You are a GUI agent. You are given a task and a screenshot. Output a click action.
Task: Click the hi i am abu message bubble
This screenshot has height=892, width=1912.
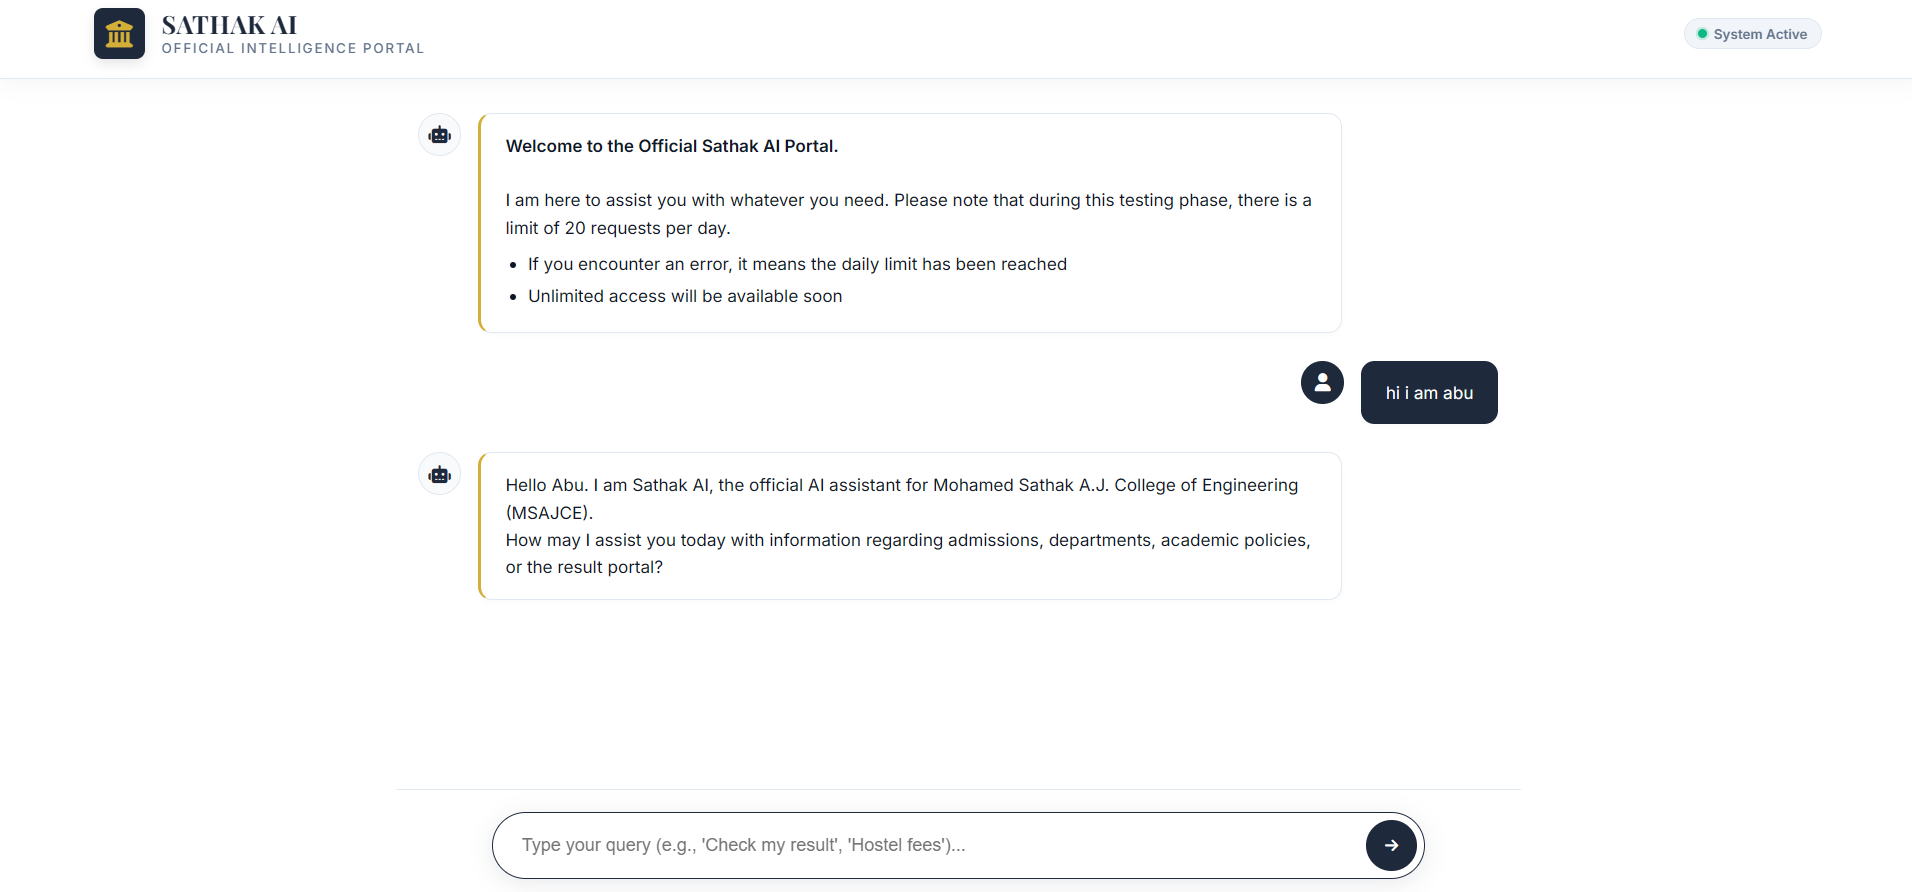coord(1429,392)
